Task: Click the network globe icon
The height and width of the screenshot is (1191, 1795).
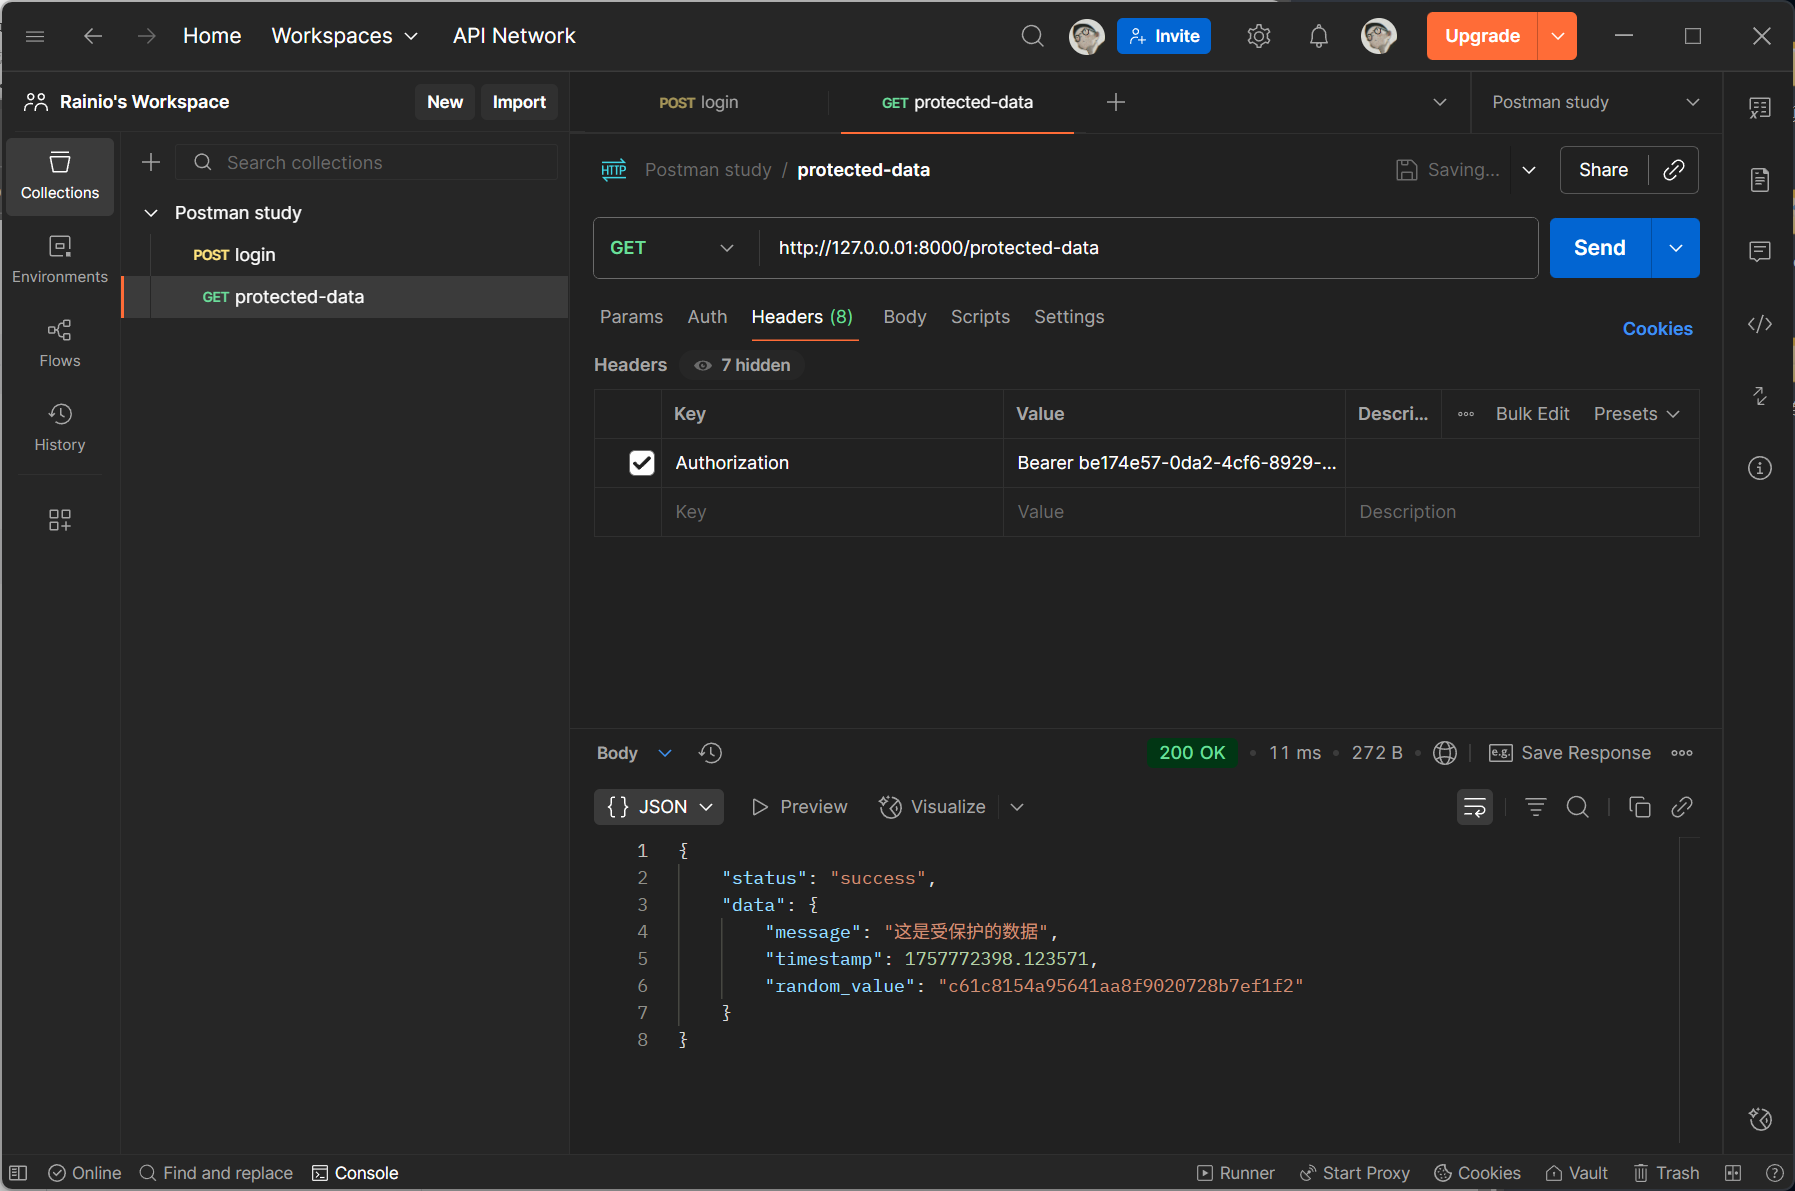Action: [1445, 753]
